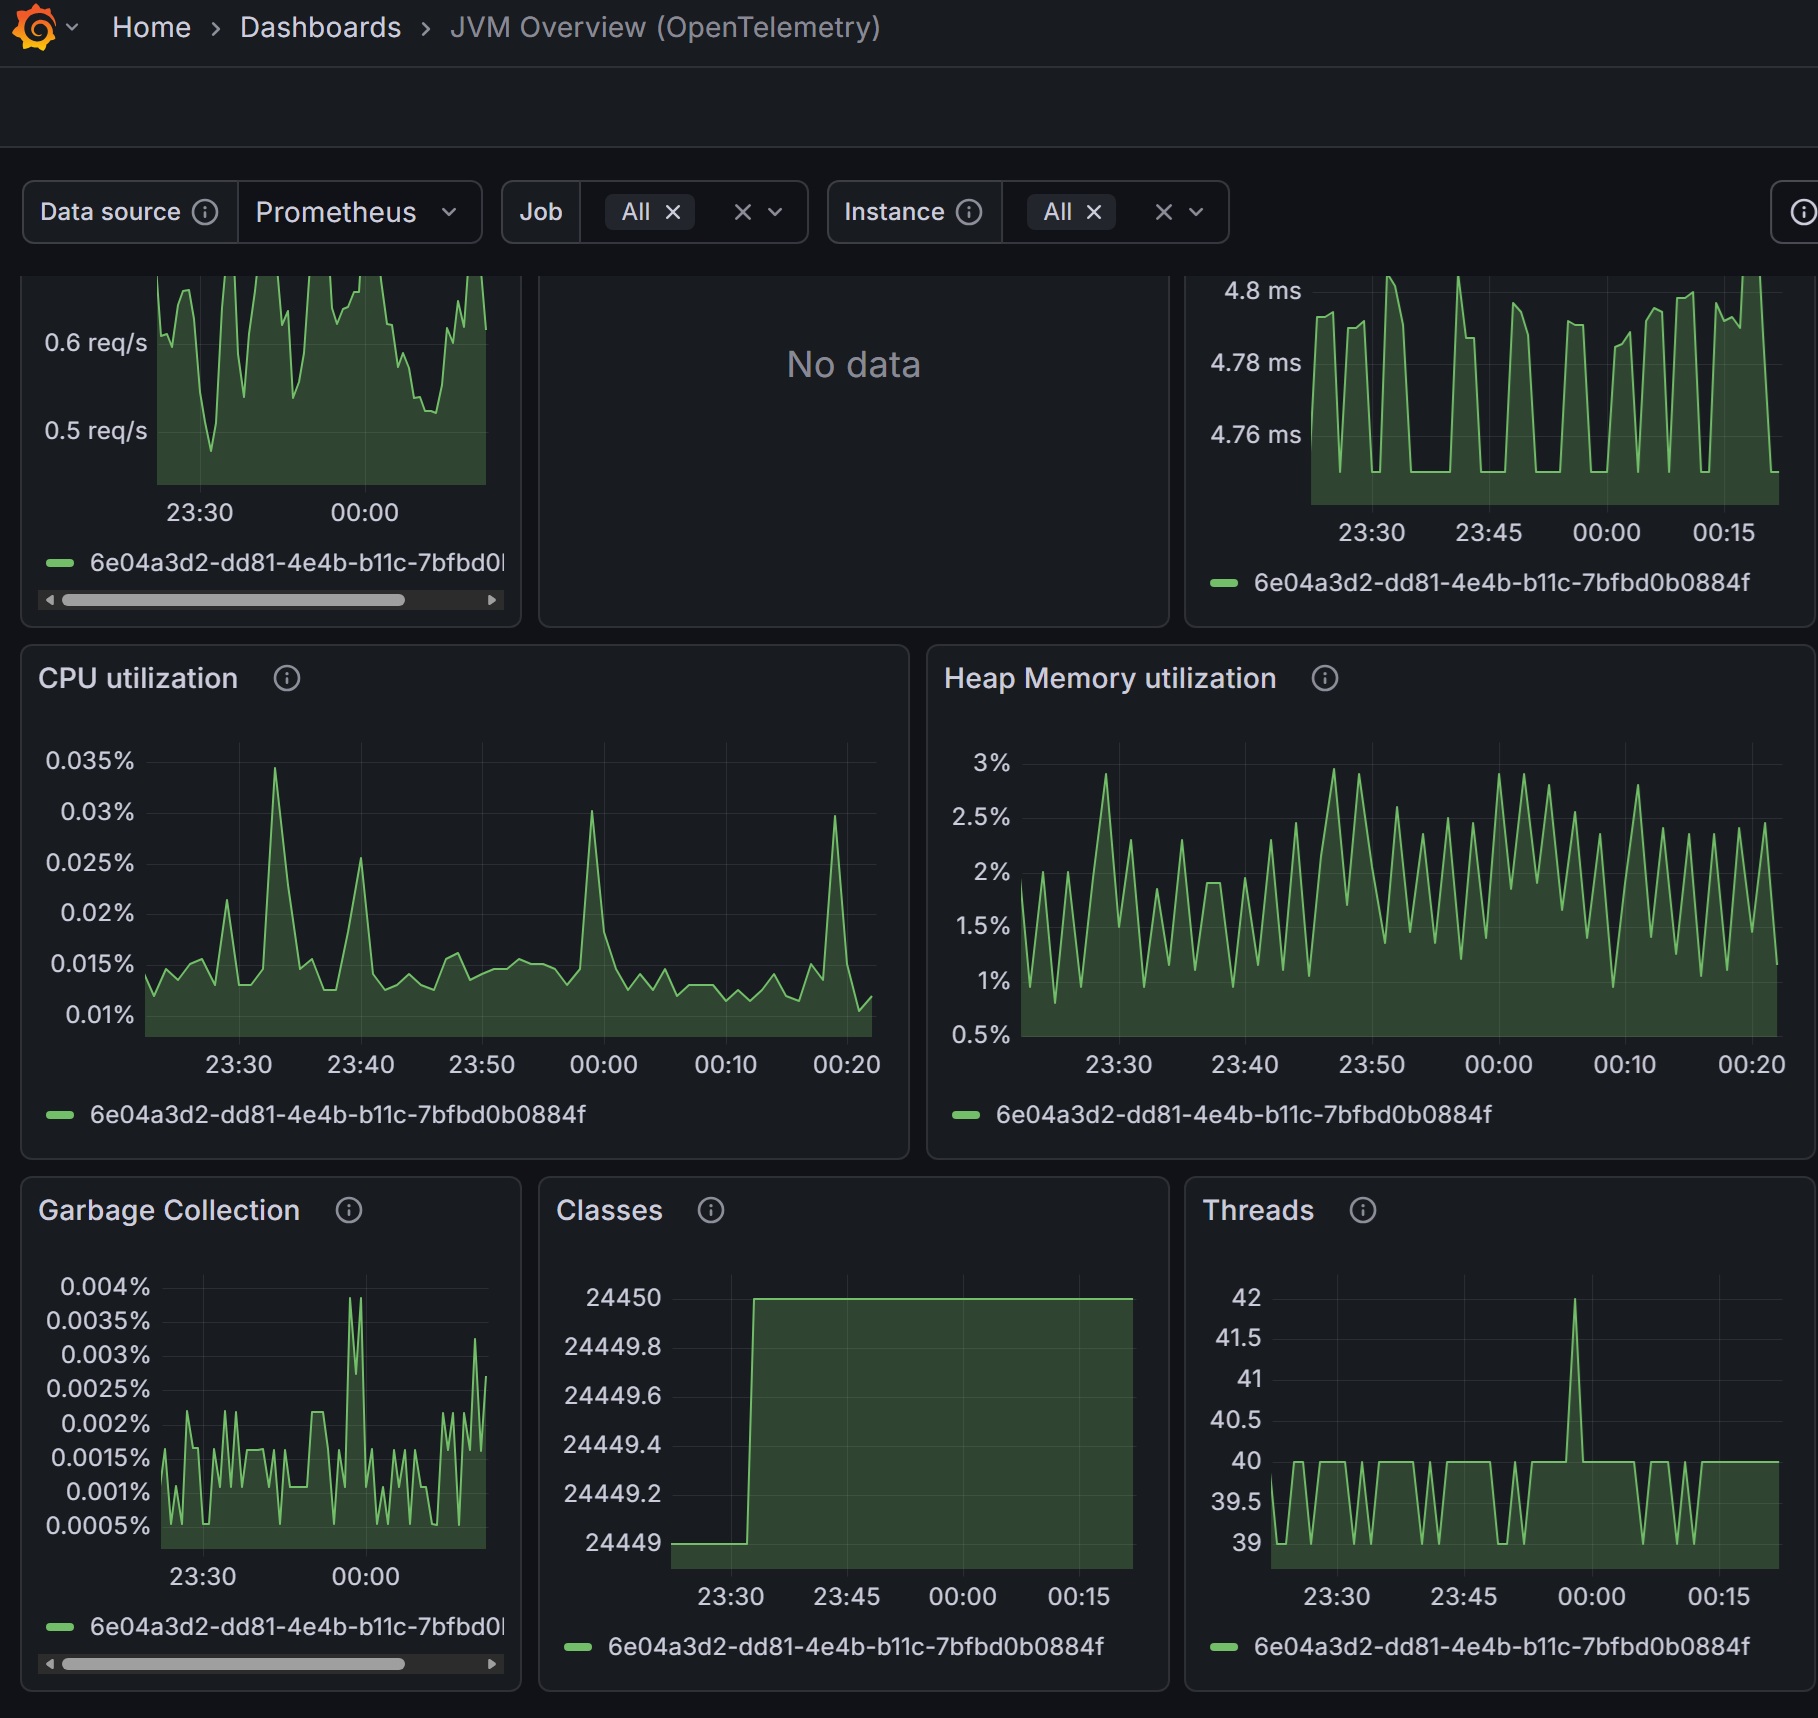Show Garbage Collection panel info icon
This screenshot has width=1818, height=1718.
pyautogui.click(x=349, y=1211)
